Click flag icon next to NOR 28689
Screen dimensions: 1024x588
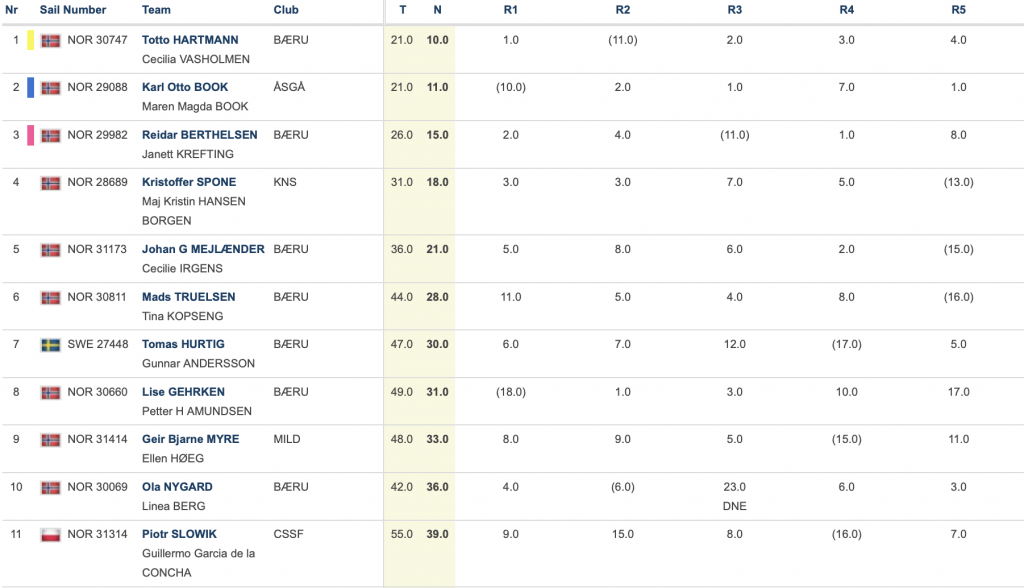click(50, 183)
